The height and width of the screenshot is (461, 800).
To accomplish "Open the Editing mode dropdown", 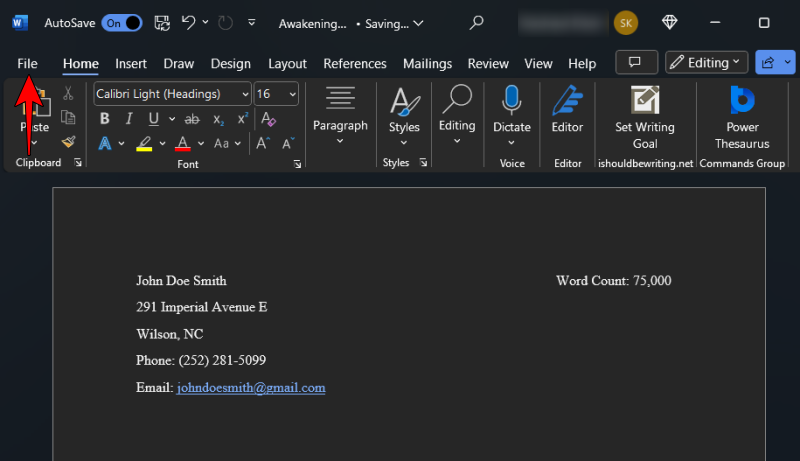I will click(x=706, y=62).
